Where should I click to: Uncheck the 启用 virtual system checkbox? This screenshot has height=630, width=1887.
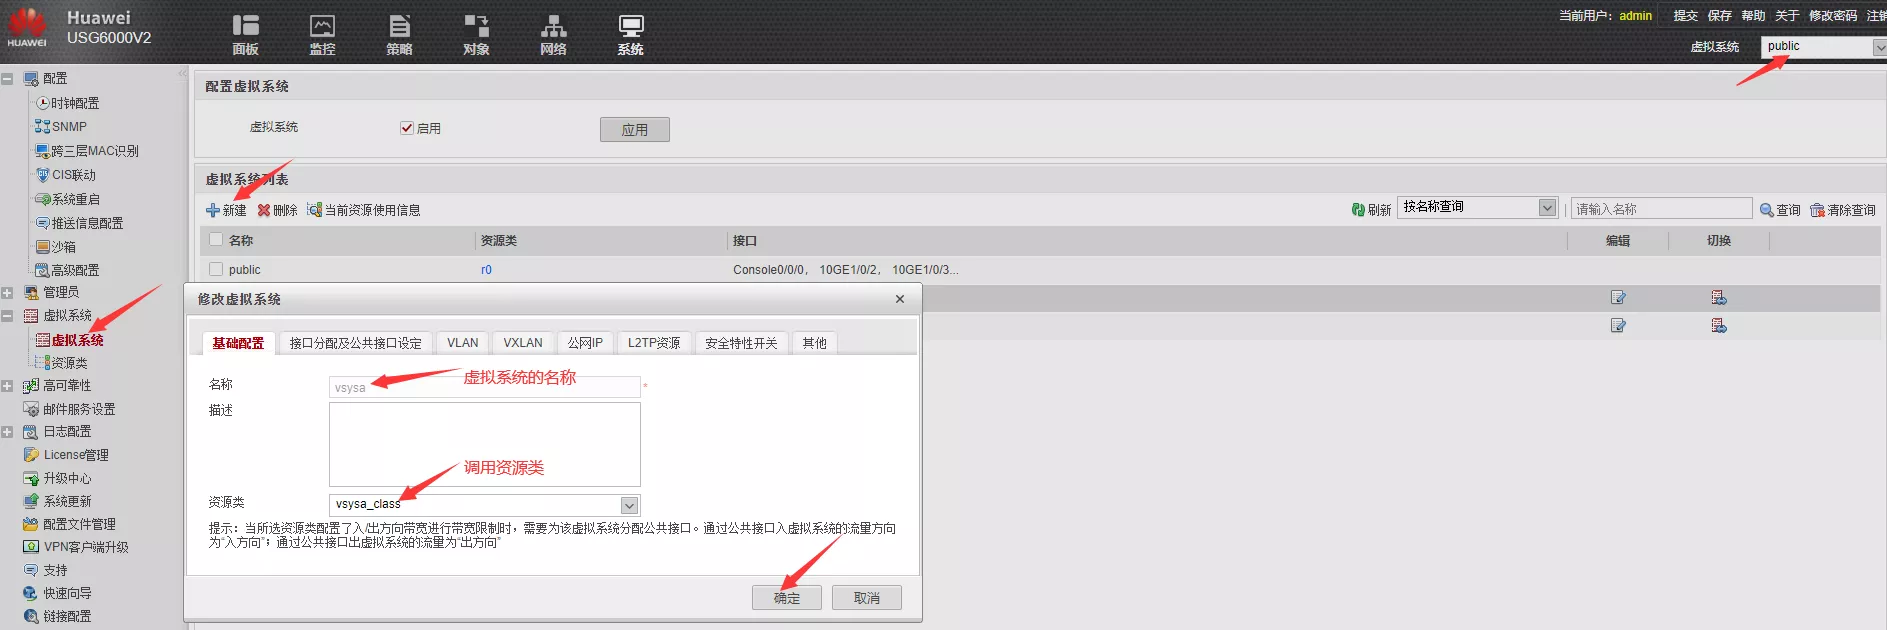pyautogui.click(x=407, y=128)
